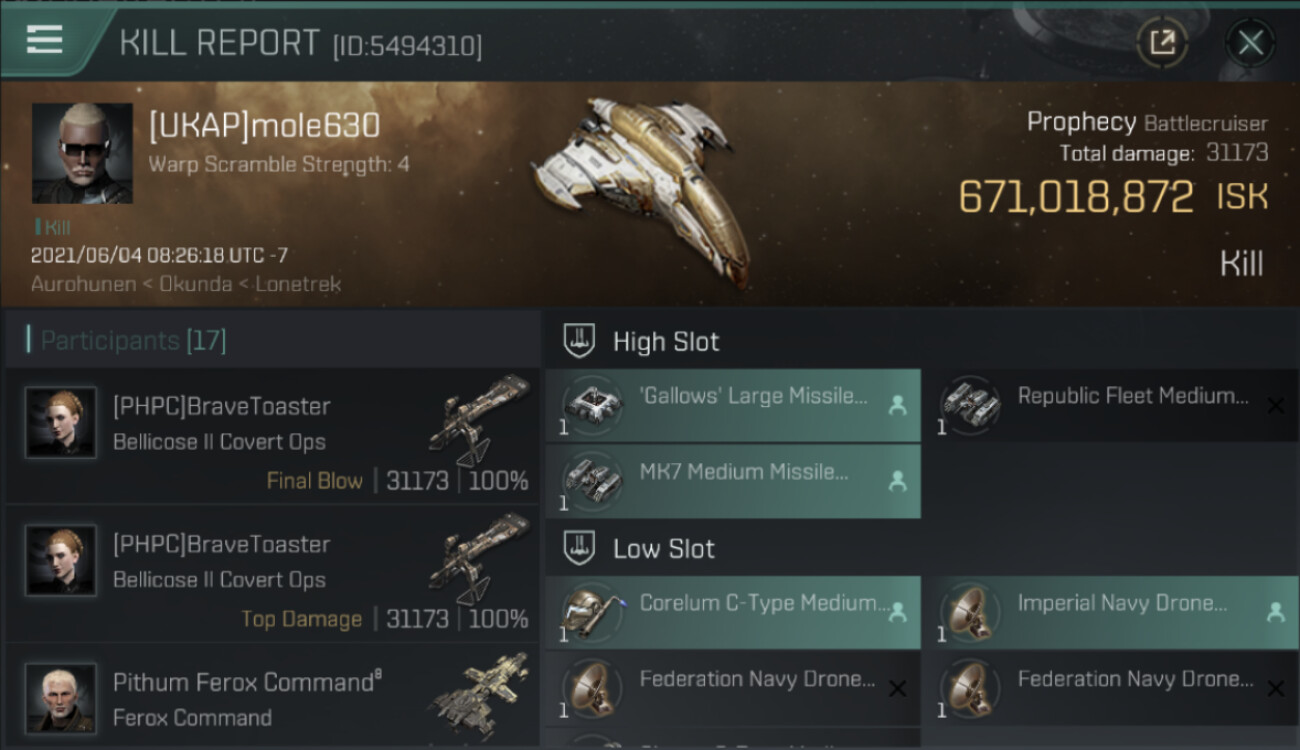This screenshot has width=1300, height=750.
Task: Click the Aurohunen location link
Action: [81, 284]
